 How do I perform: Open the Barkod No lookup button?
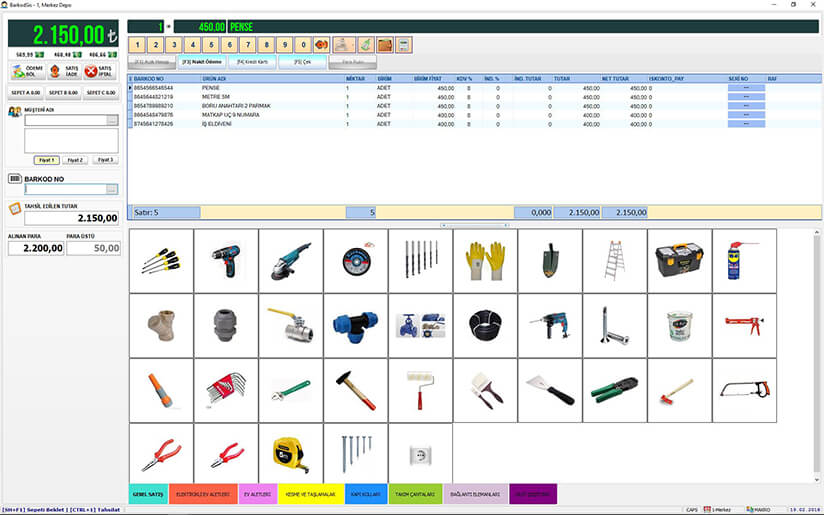click(112, 189)
